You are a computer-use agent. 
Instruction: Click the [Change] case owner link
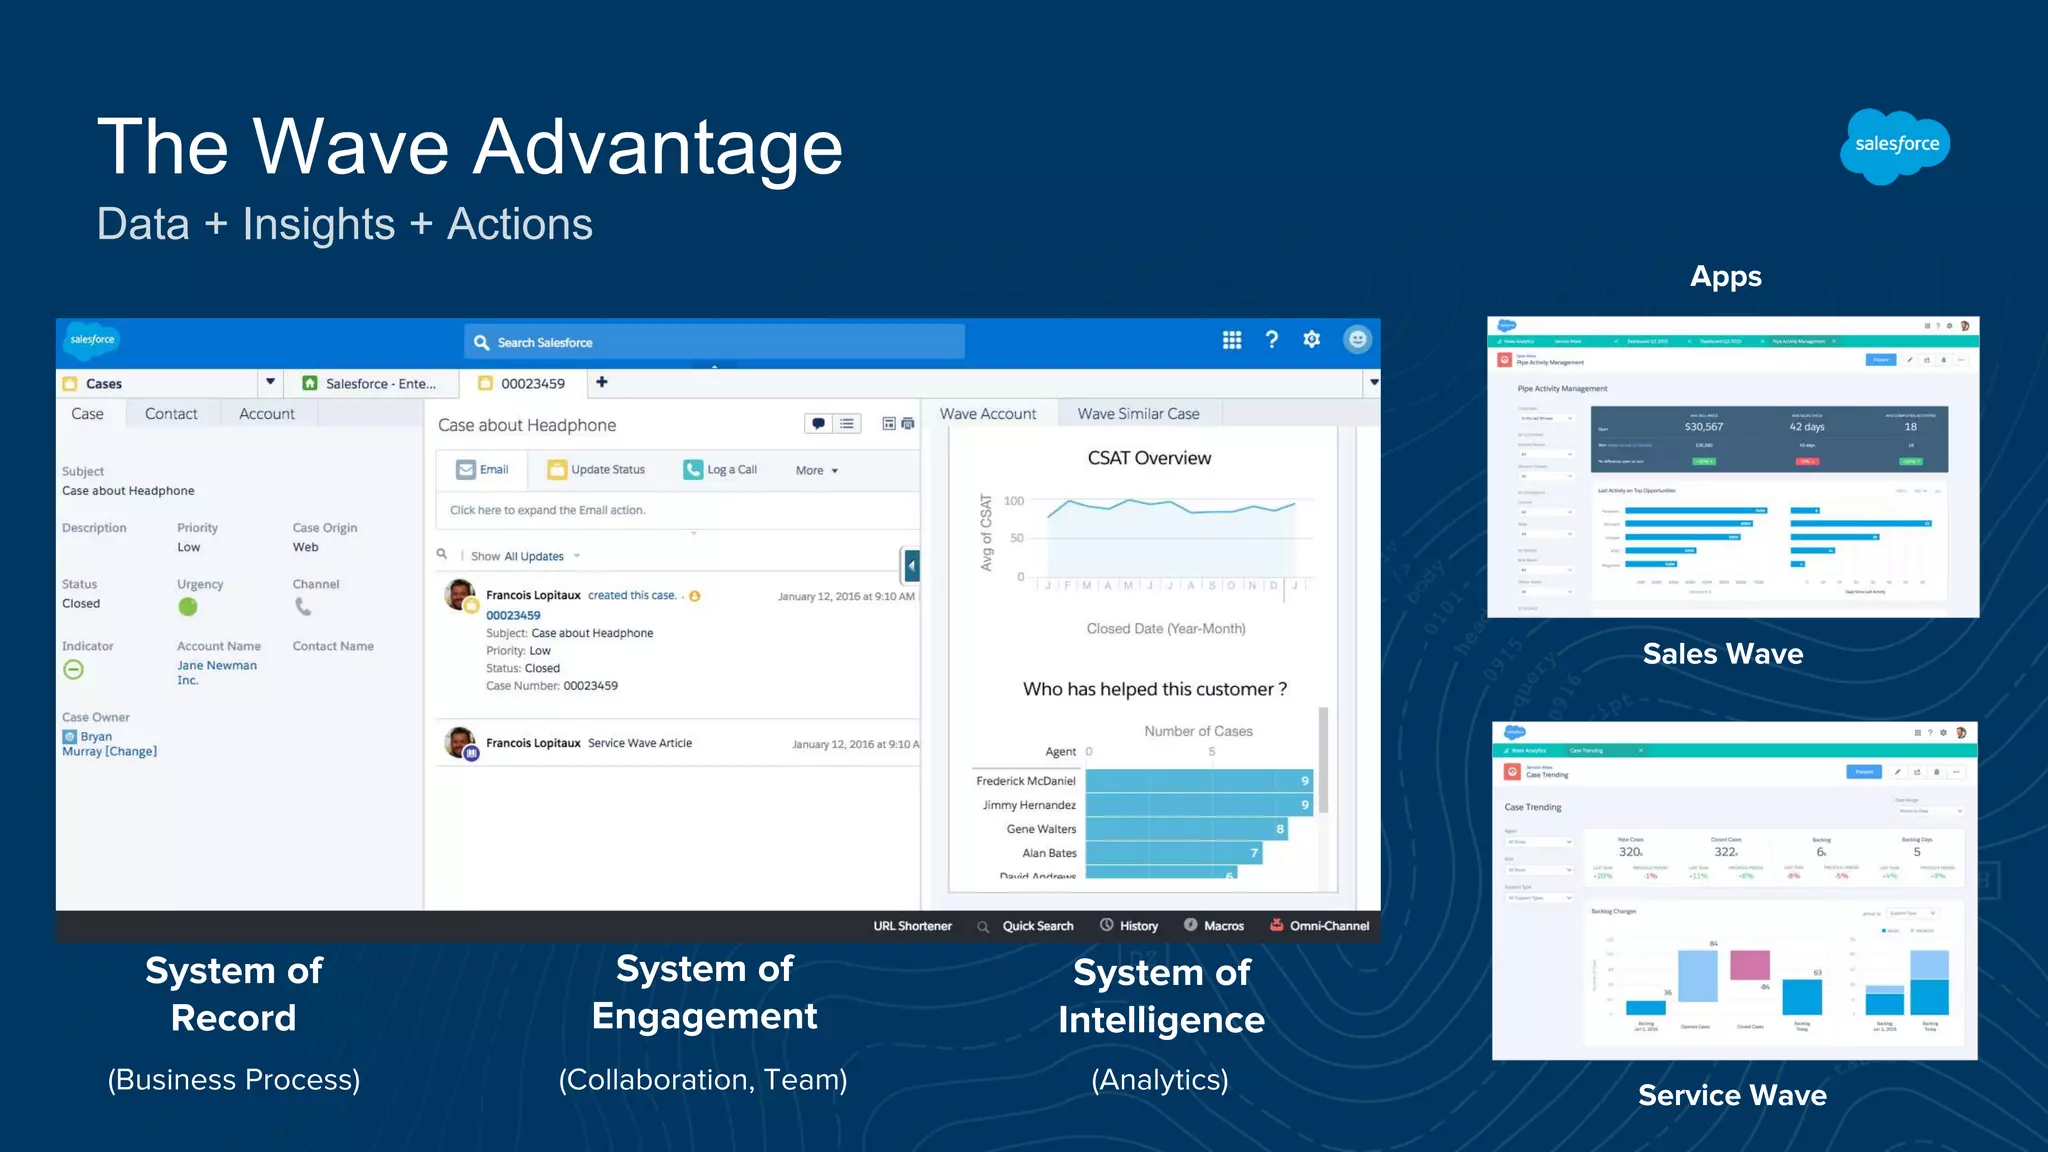[131, 751]
